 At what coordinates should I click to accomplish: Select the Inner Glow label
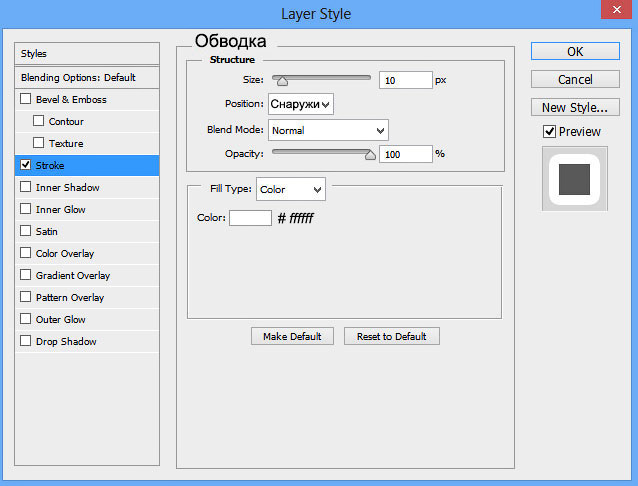[x=61, y=210]
